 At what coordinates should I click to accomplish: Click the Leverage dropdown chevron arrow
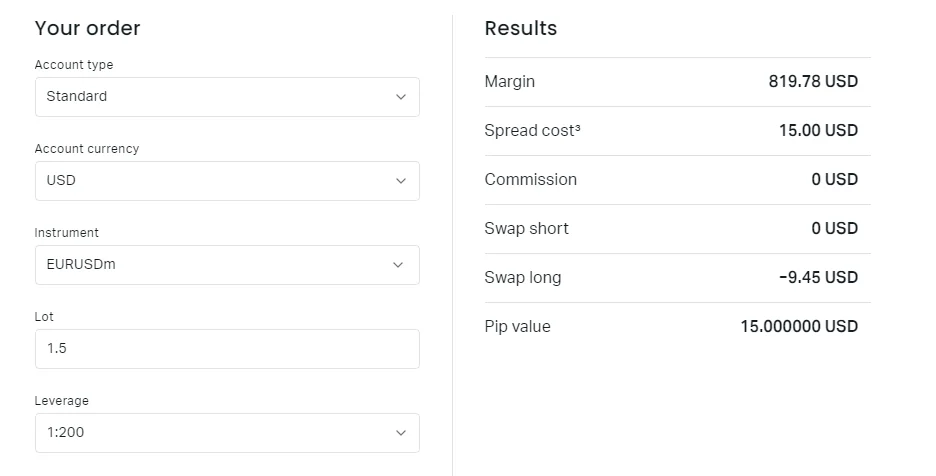click(401, 433)
